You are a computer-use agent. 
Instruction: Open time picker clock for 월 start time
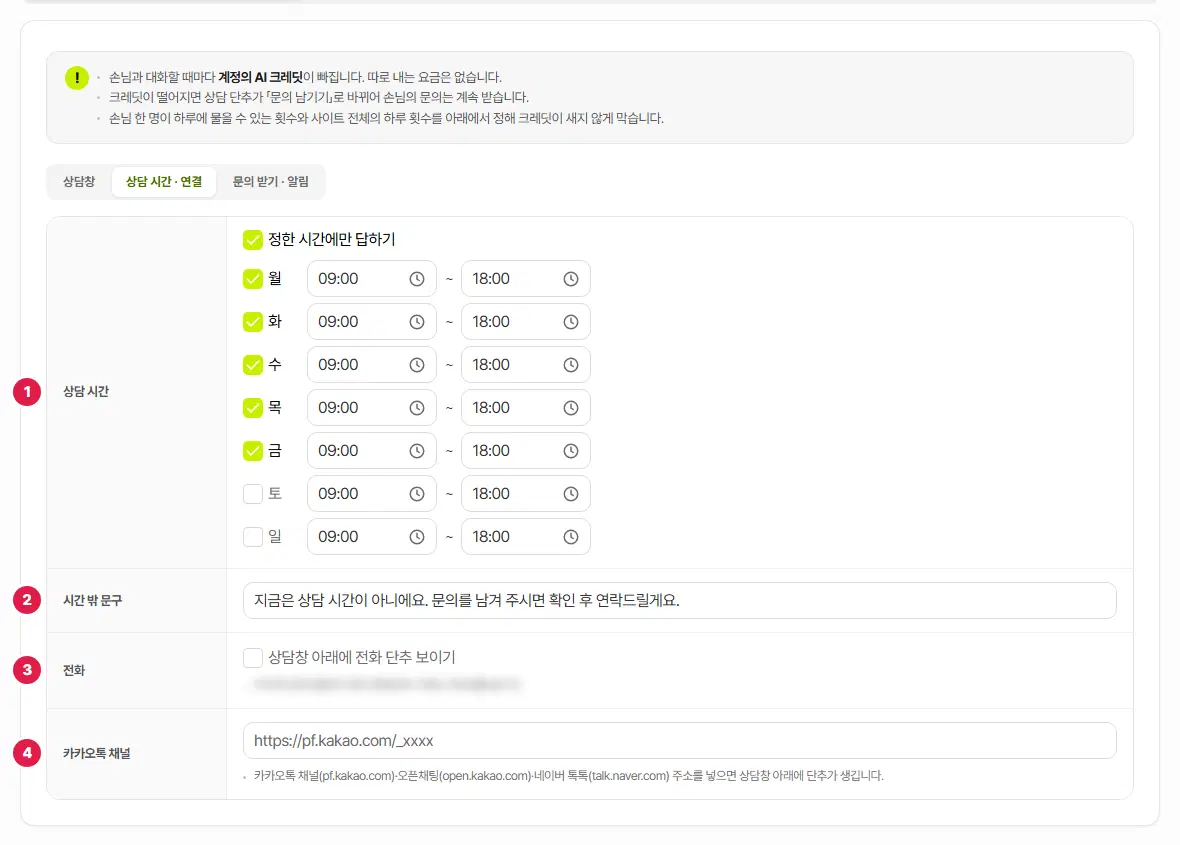click(x=417, y=279)
